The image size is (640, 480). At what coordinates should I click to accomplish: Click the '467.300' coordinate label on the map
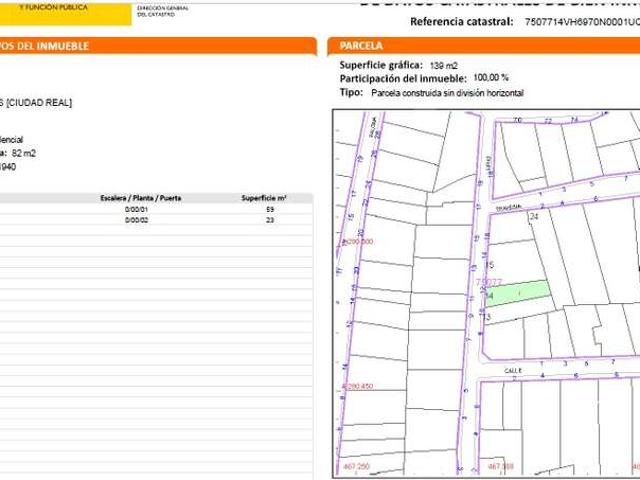[501, 466]
